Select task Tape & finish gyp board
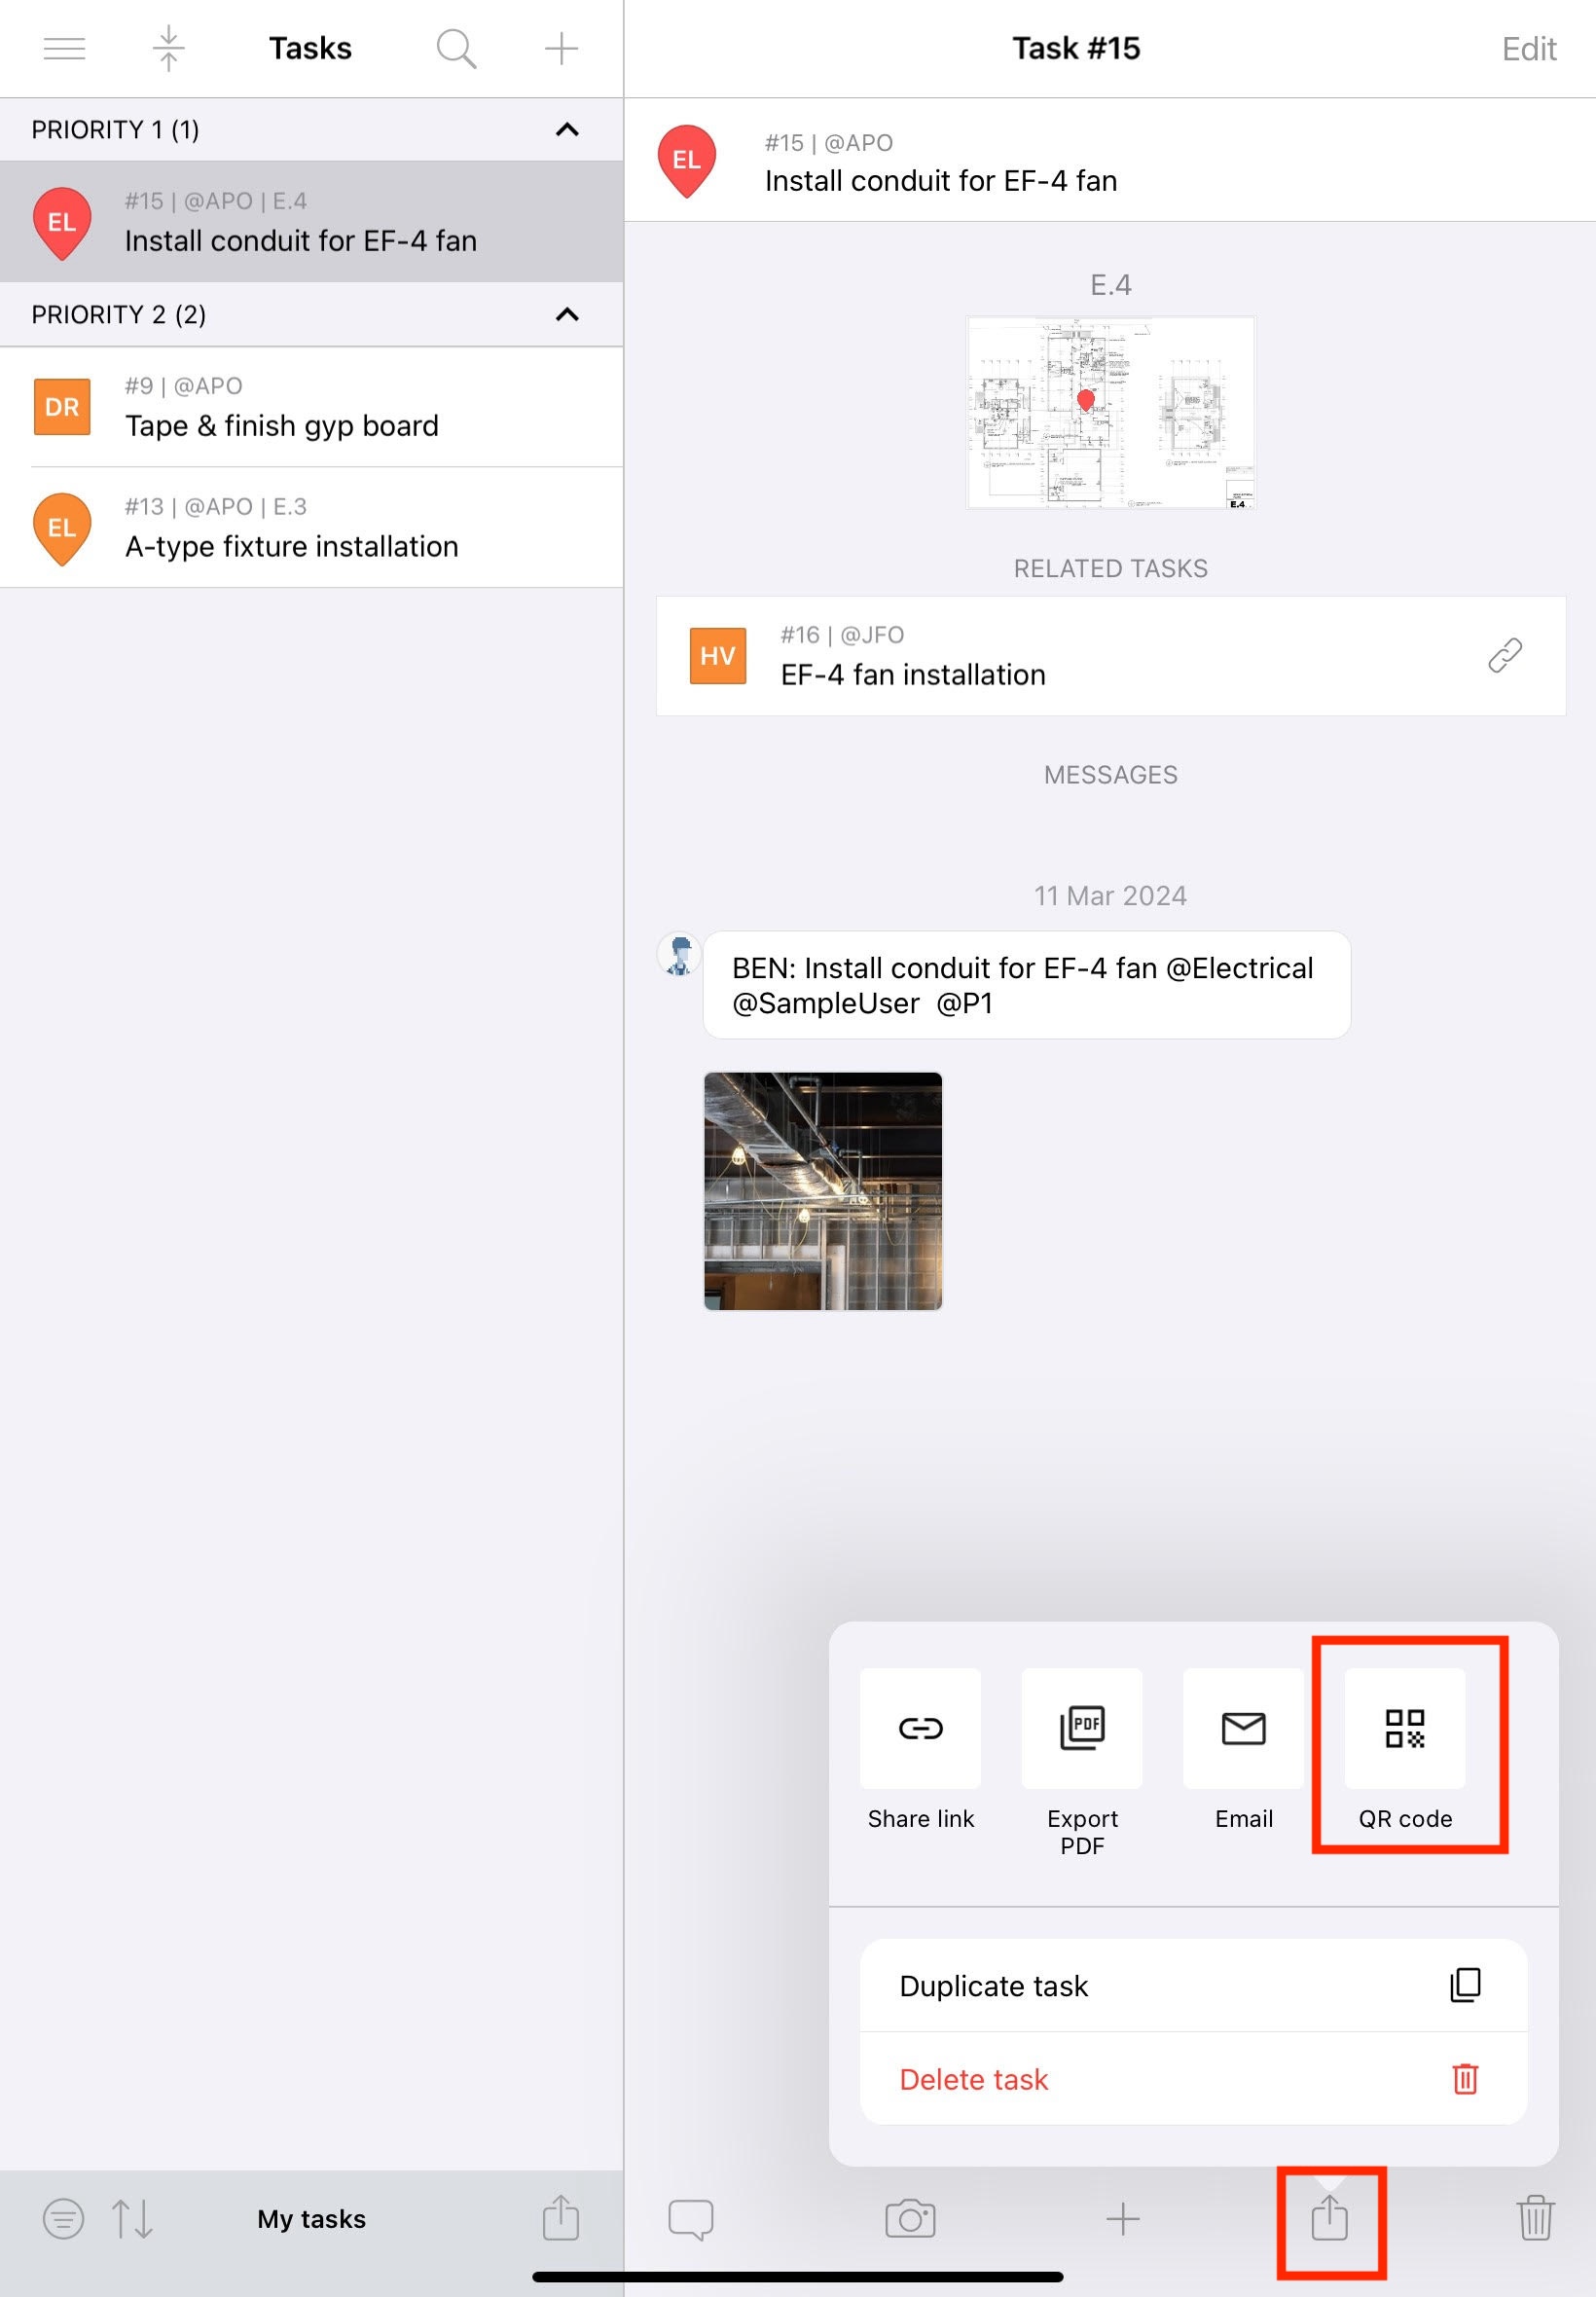The width and height of the screenshot is (1596, 2297). (311, 408)
